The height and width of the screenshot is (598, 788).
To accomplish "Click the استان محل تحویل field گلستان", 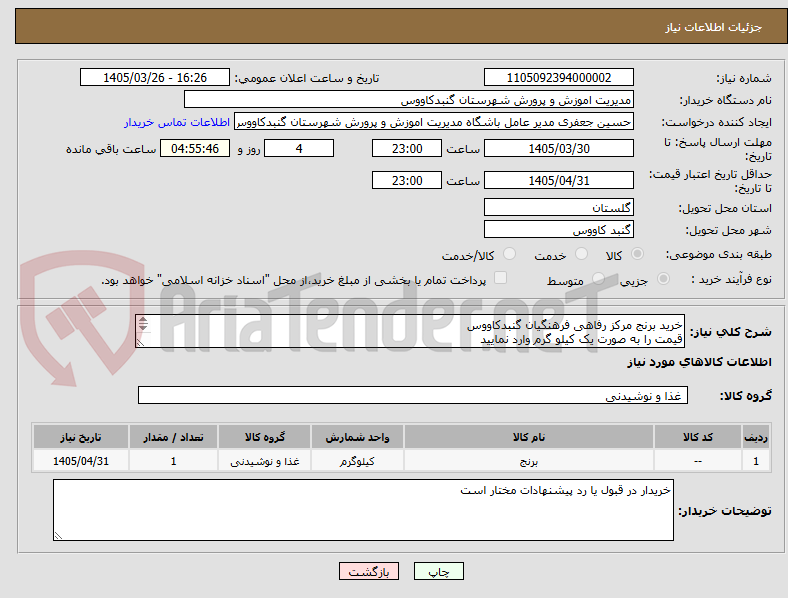I will 558,208.
